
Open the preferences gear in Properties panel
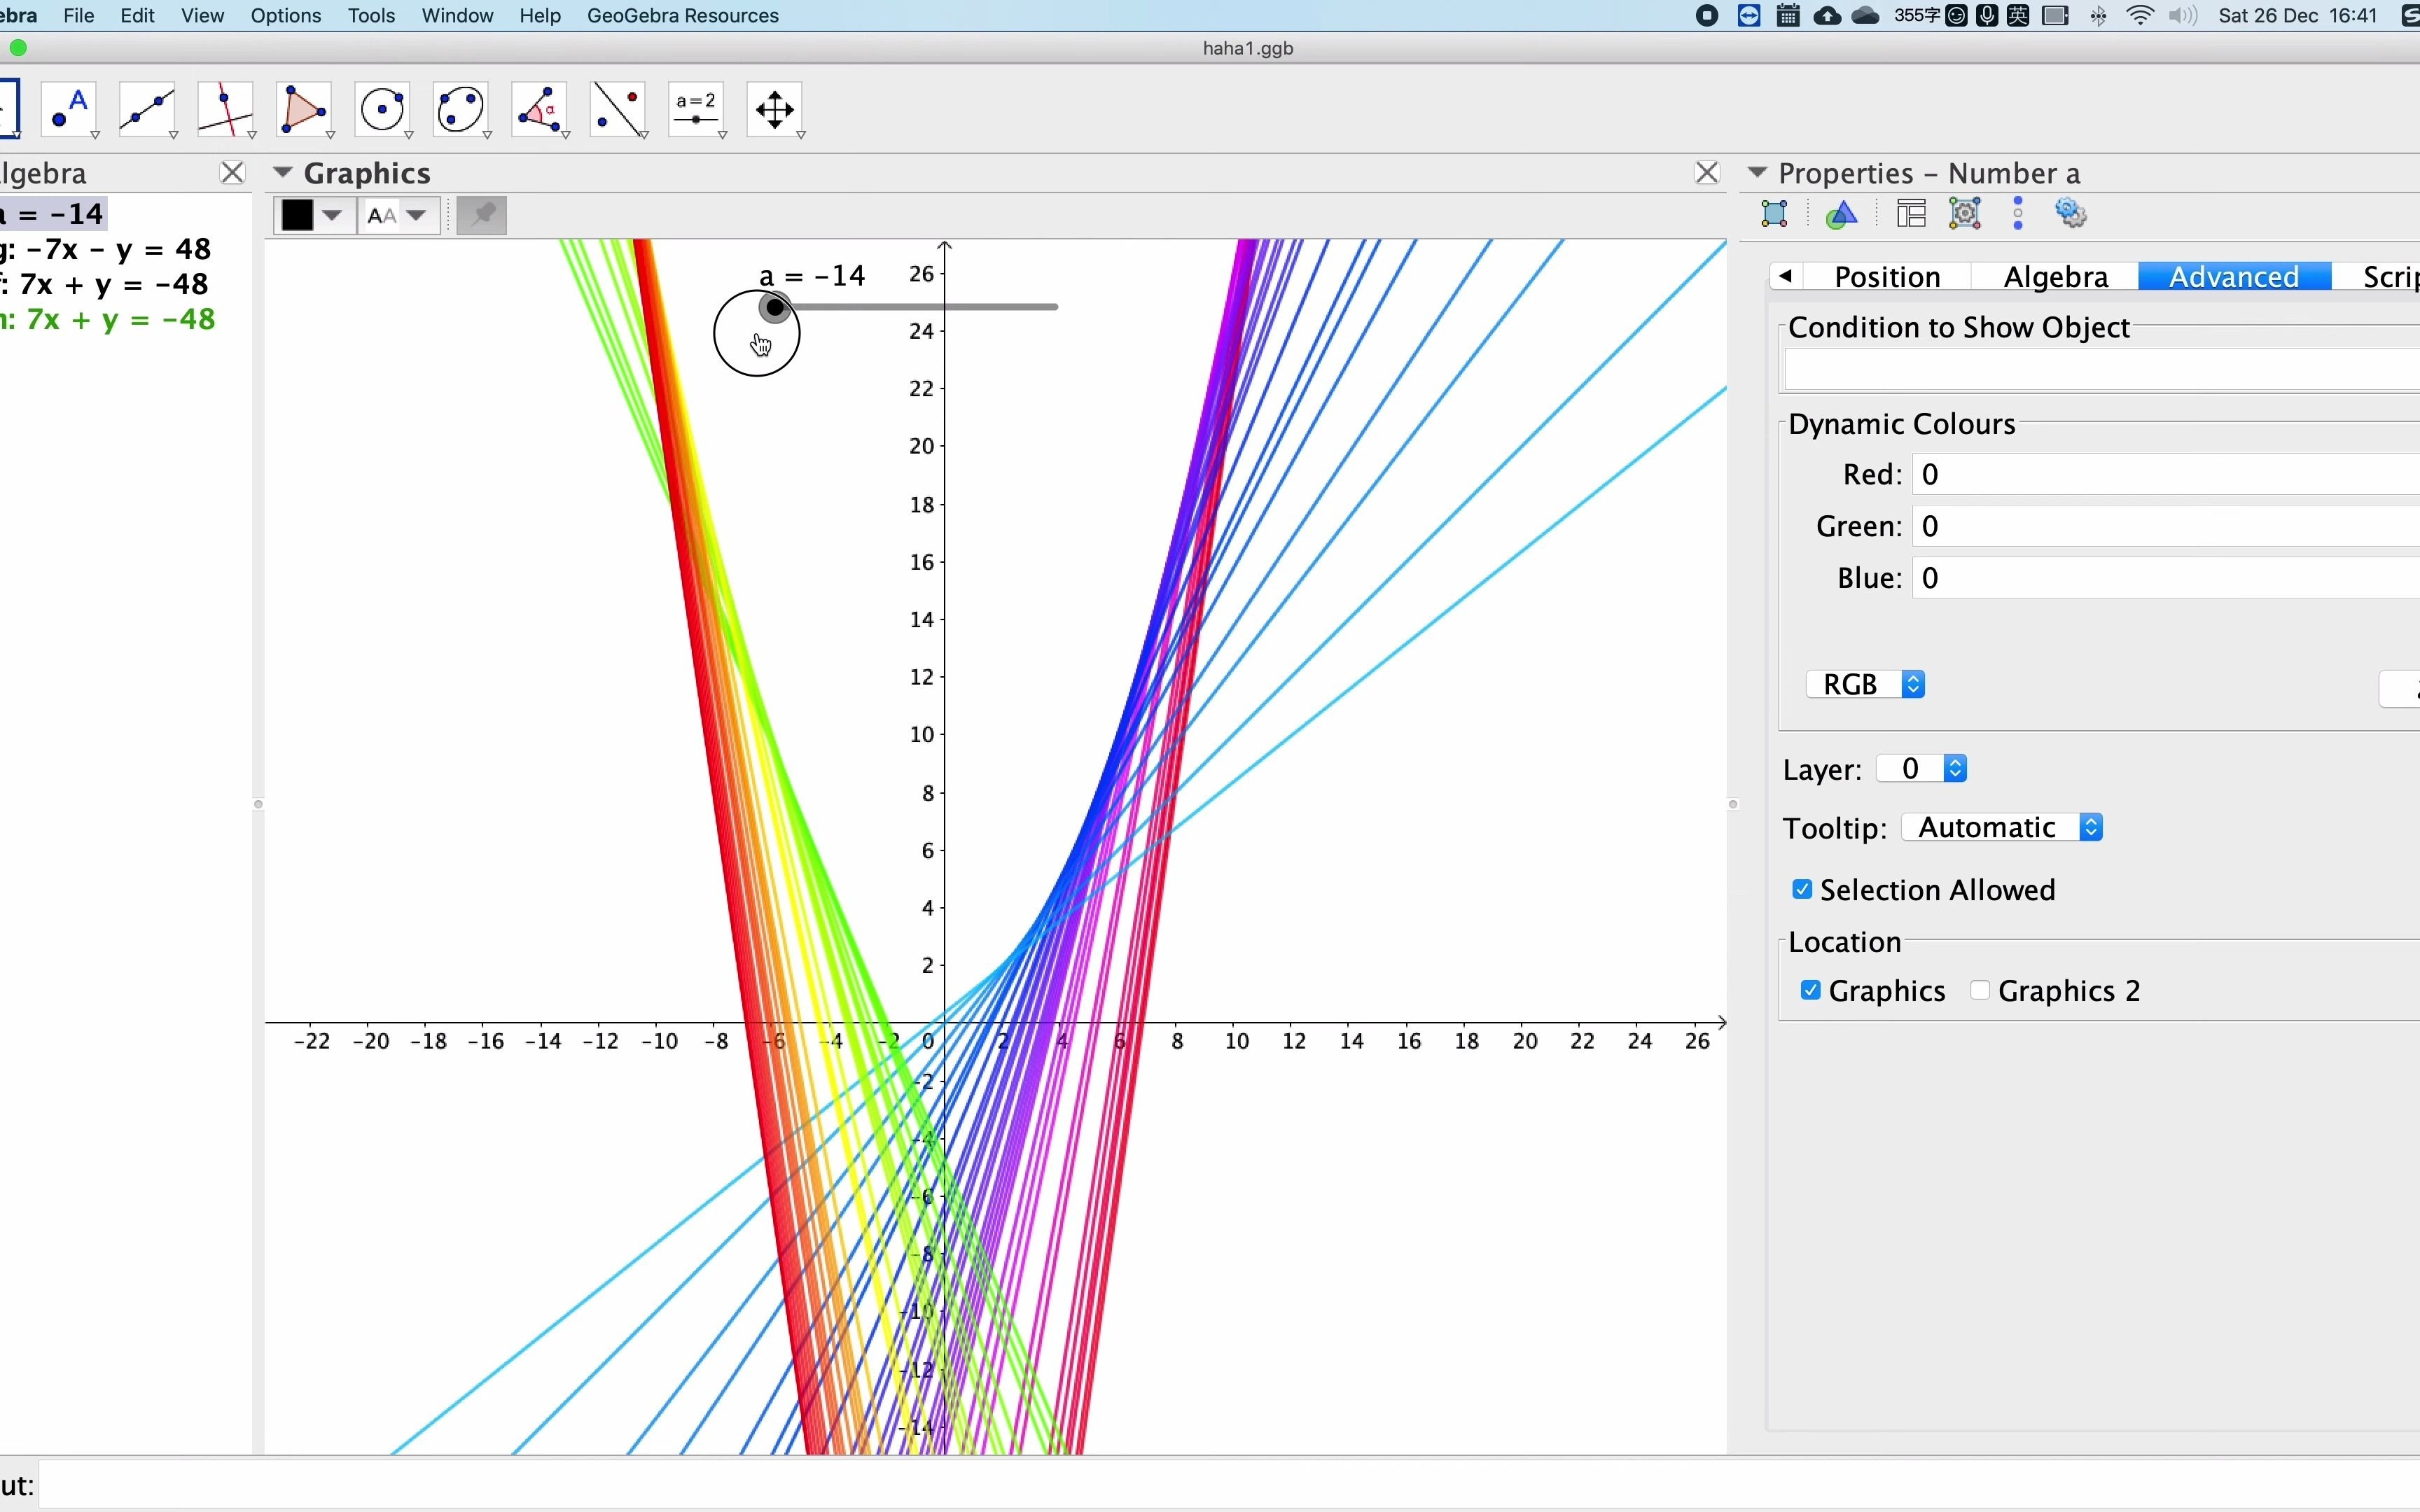click(x=2072, y=213)
